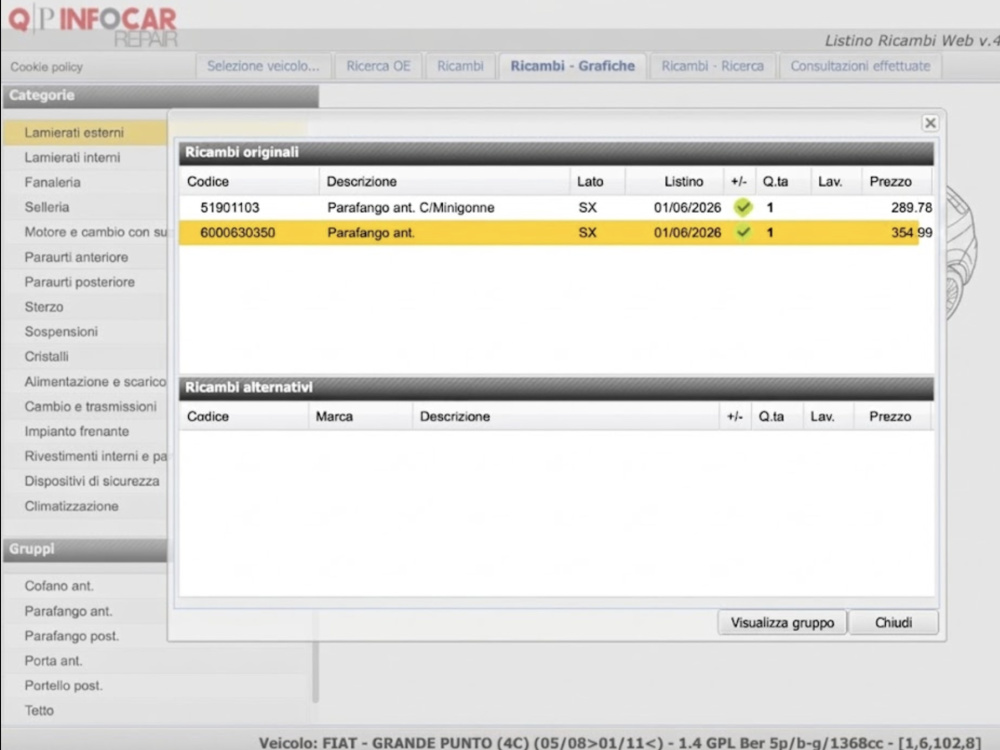Close the parts dialog with the X button

point(930,123)
